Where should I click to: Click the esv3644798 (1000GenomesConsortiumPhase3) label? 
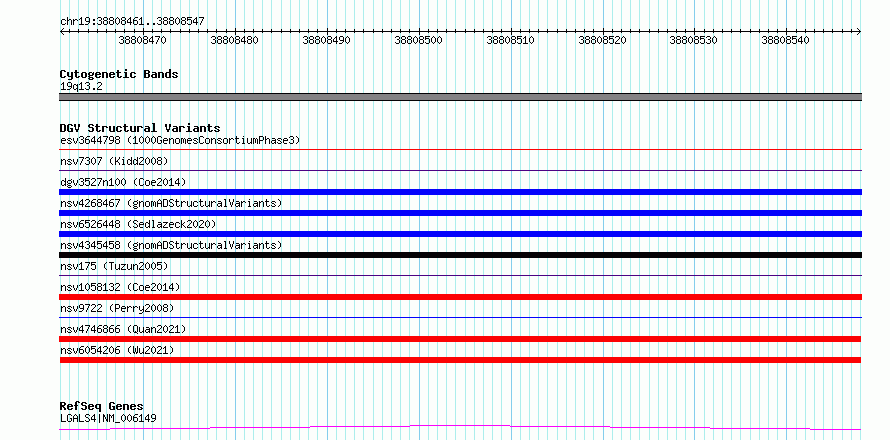[180, 140]
